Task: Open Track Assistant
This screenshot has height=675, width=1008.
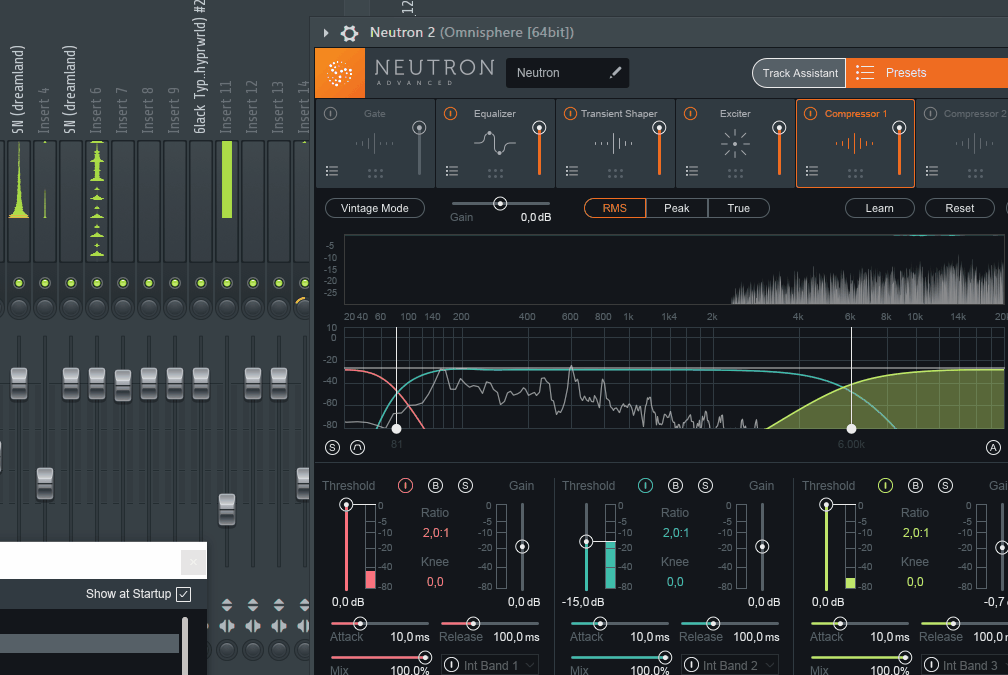Action: [800, 73]
